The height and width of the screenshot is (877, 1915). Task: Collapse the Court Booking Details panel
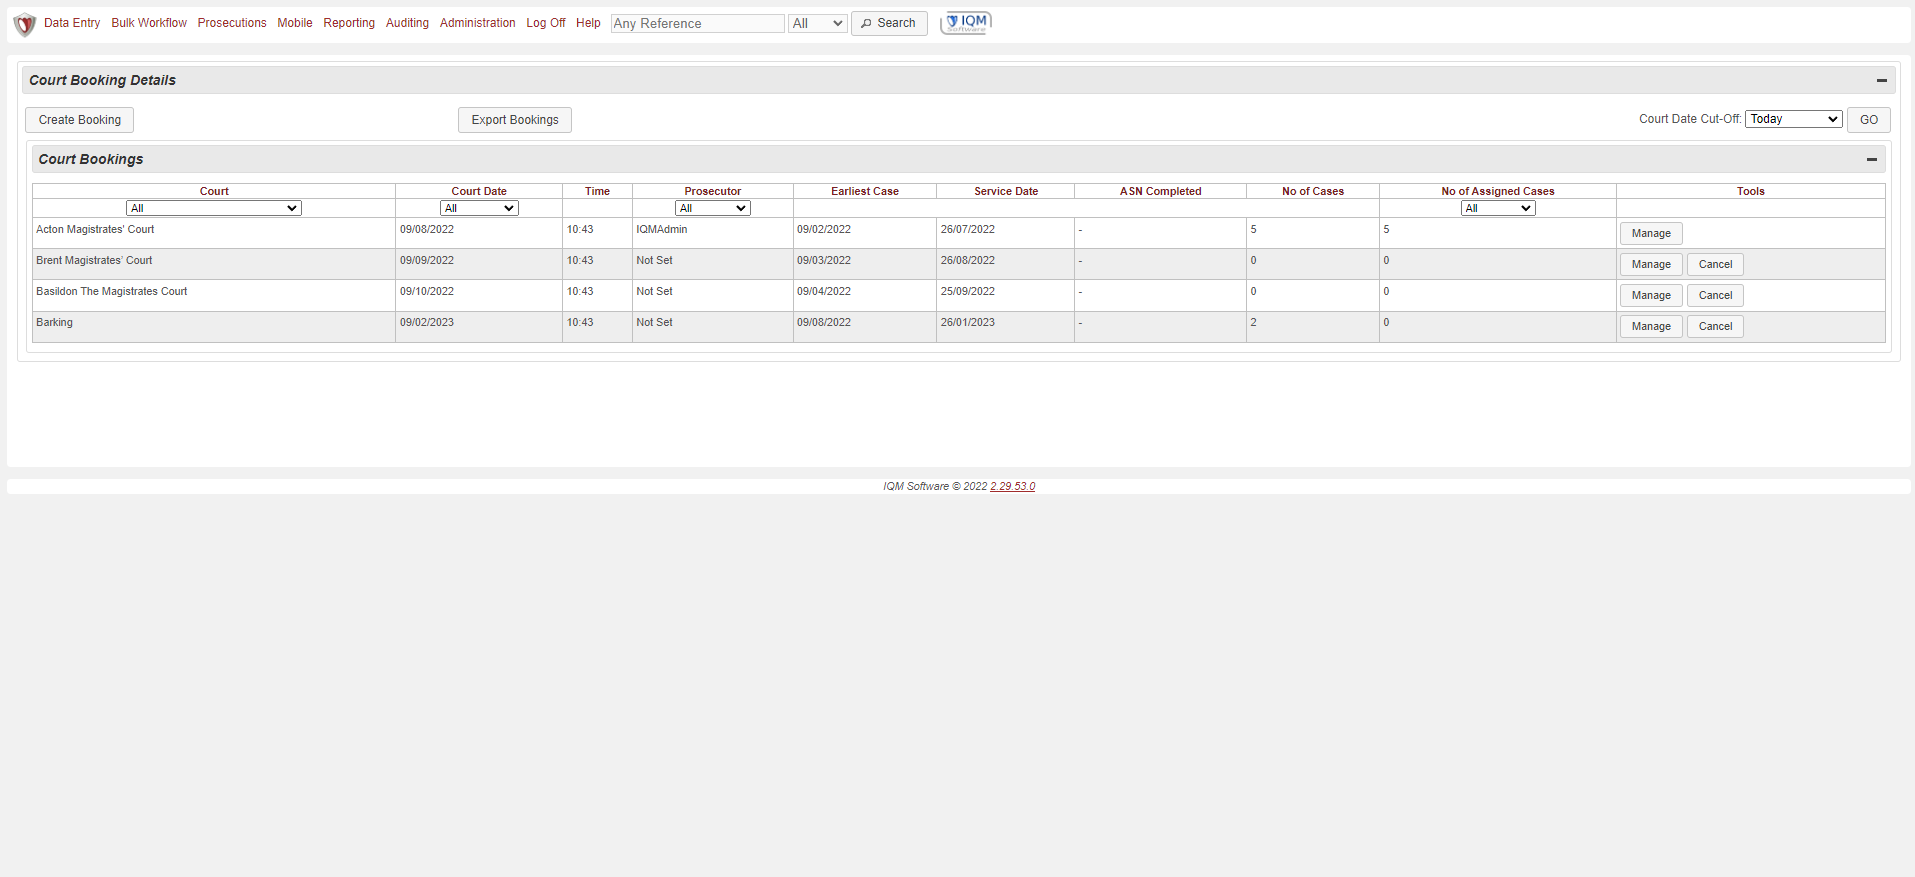coord(1881,81)
